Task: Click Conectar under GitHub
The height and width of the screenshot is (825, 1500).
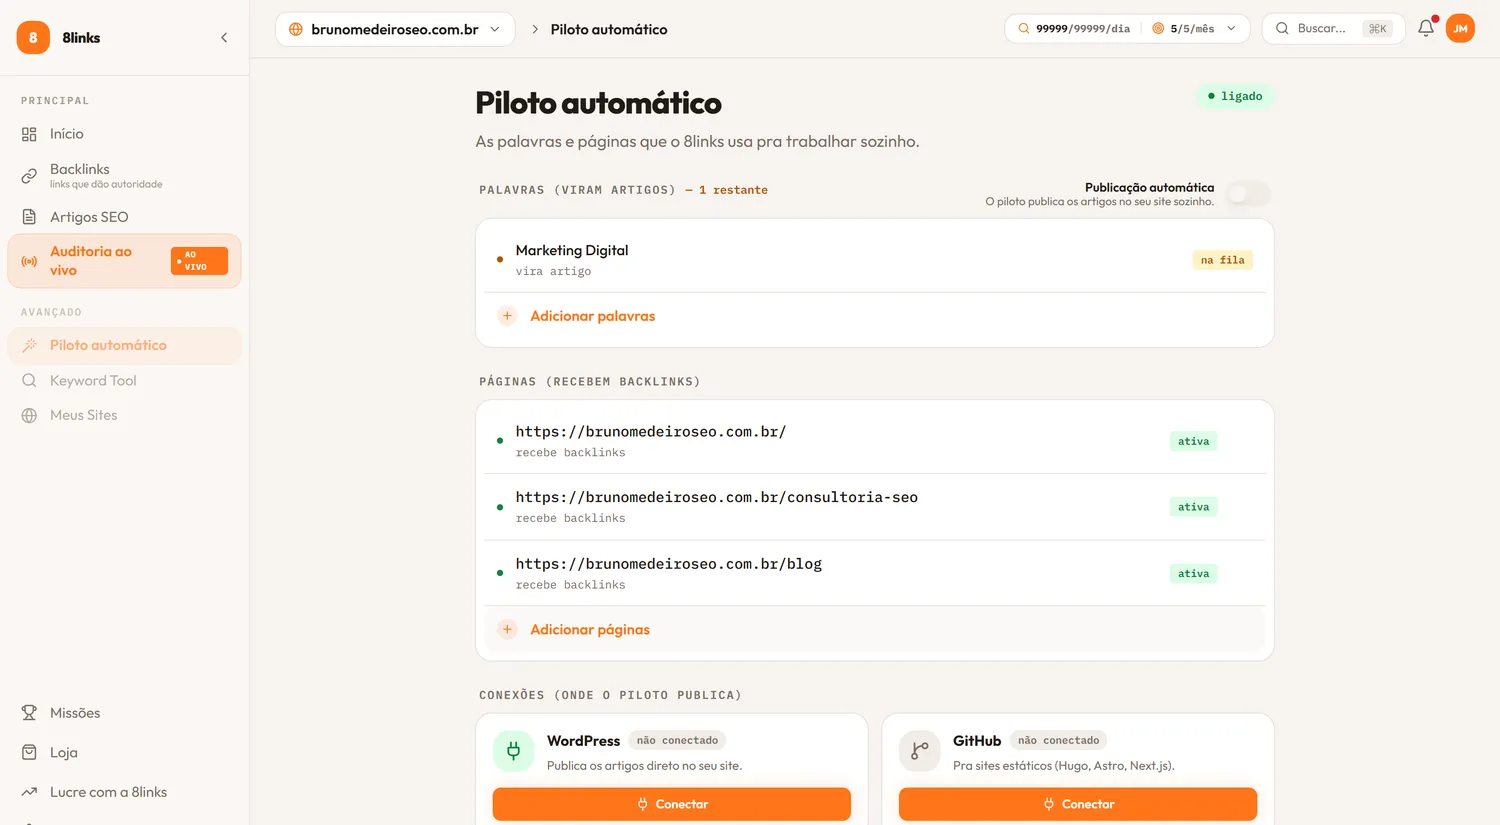Action: click(x=1078, y=804)
